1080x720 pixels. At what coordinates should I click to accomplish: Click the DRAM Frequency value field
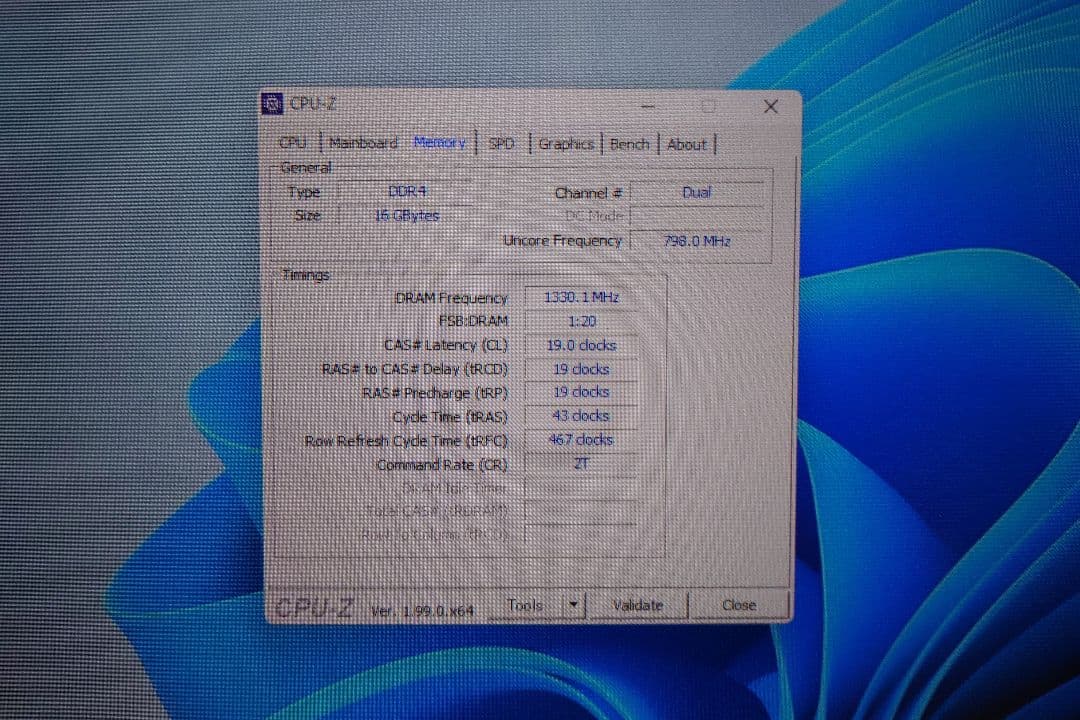(x=578, y=297)
